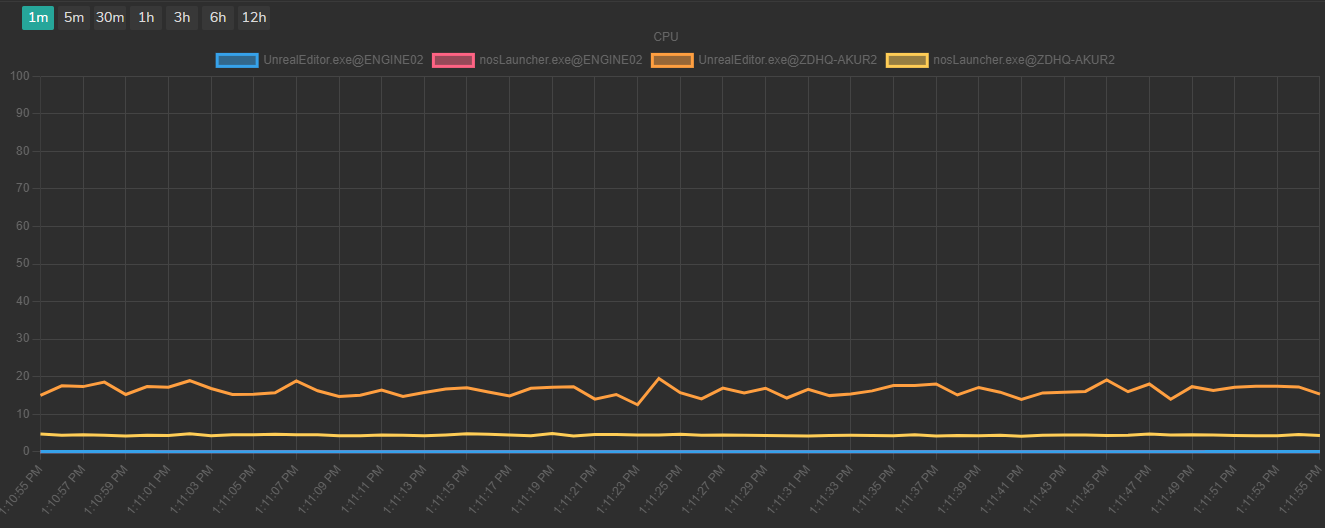
Task: Click the pink nosLauncher.exe@ENGINE02 legend swatch
Action: (453, 60)
